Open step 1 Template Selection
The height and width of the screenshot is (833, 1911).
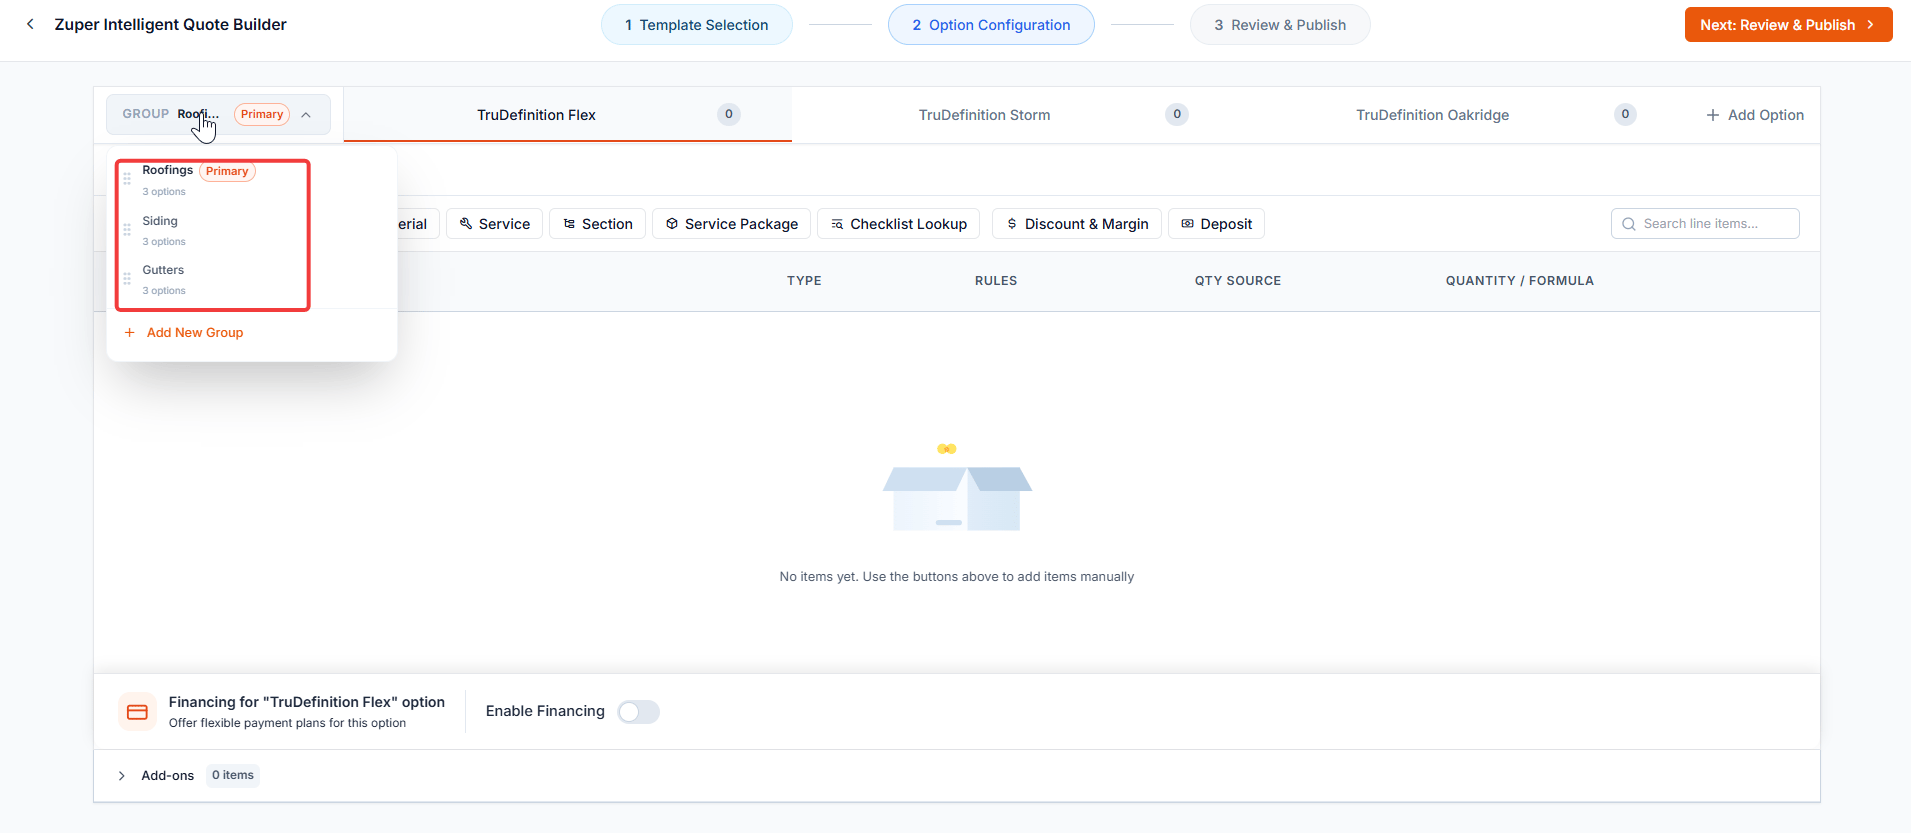point(697,25)
